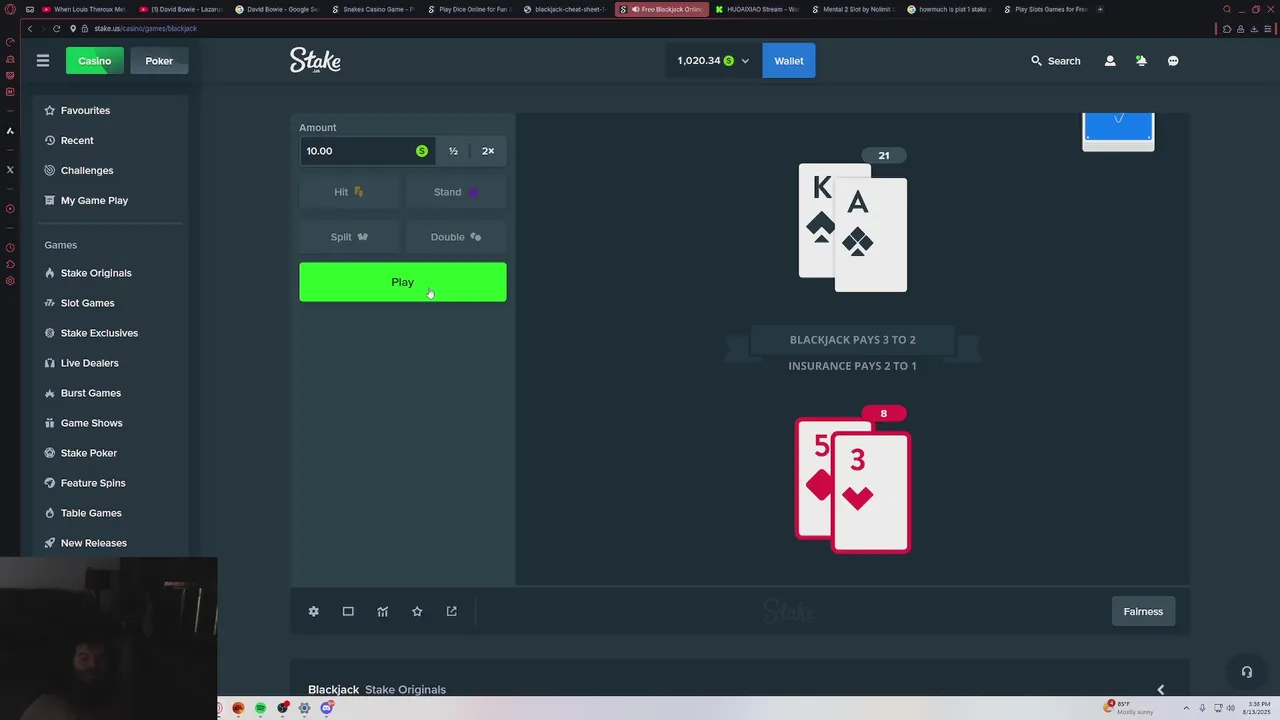Click the player's 3 of hearts card
Image resolution: width=1280 pixels, height=720 pixels.
871,492
